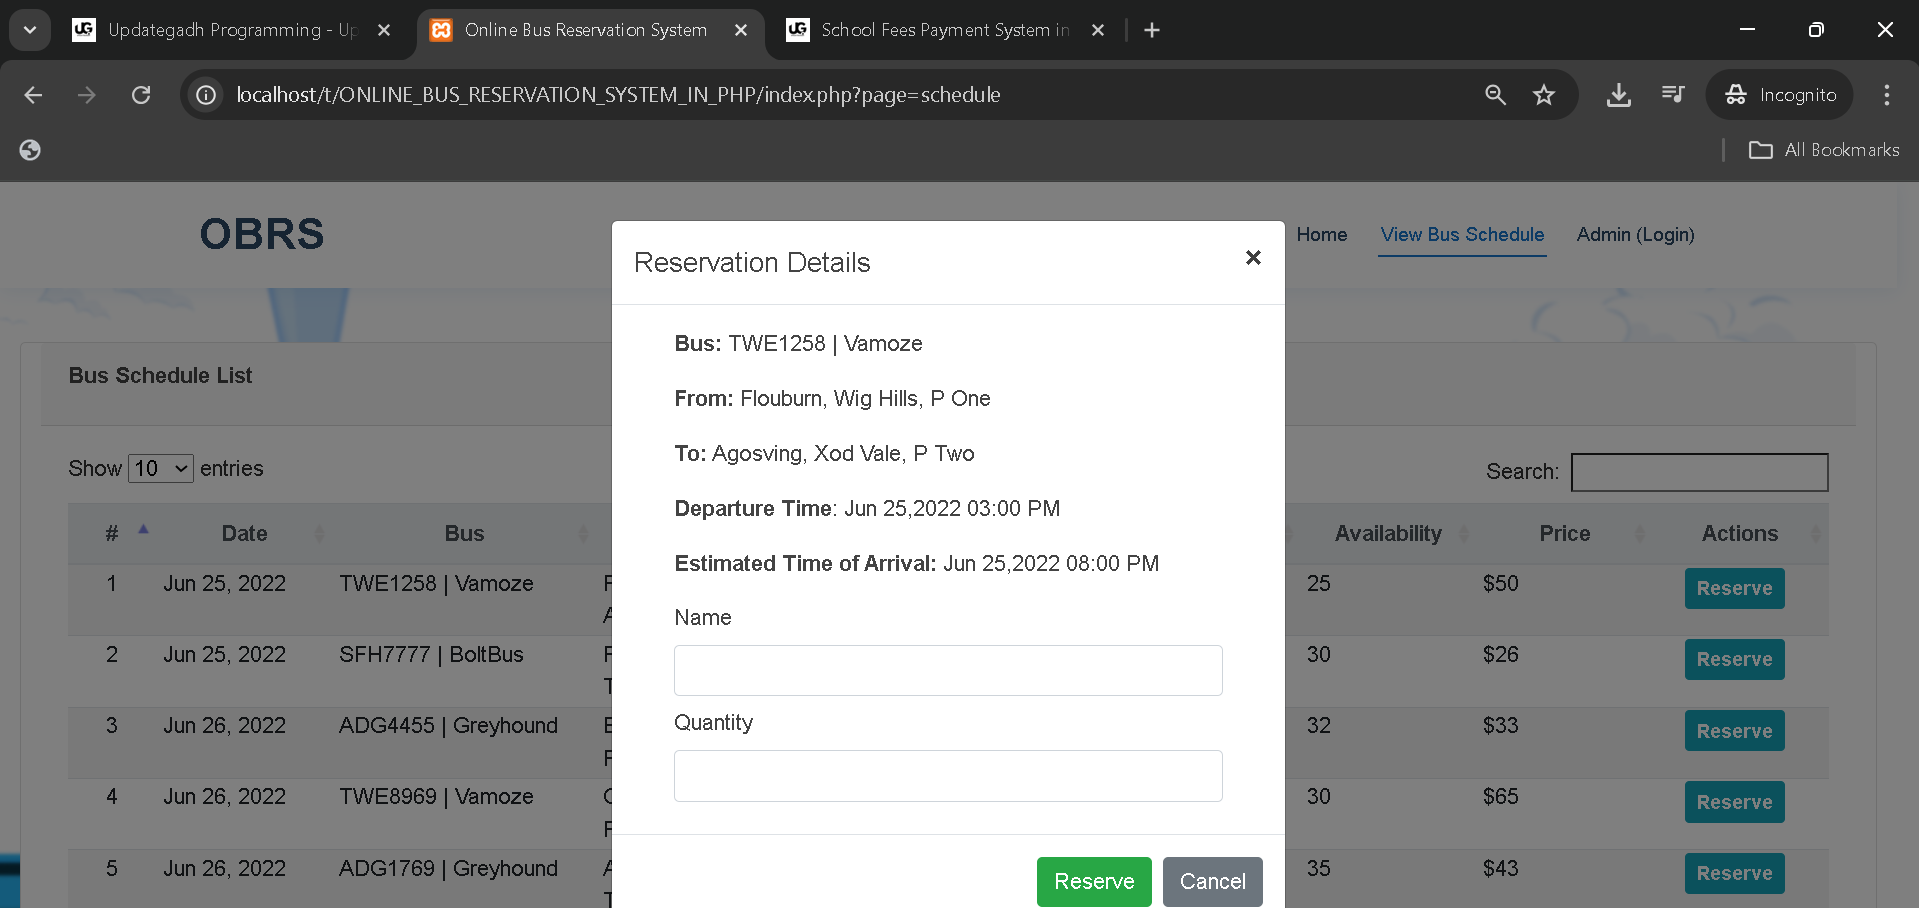Reload the page using the refresh icon

tap(141, 95)
